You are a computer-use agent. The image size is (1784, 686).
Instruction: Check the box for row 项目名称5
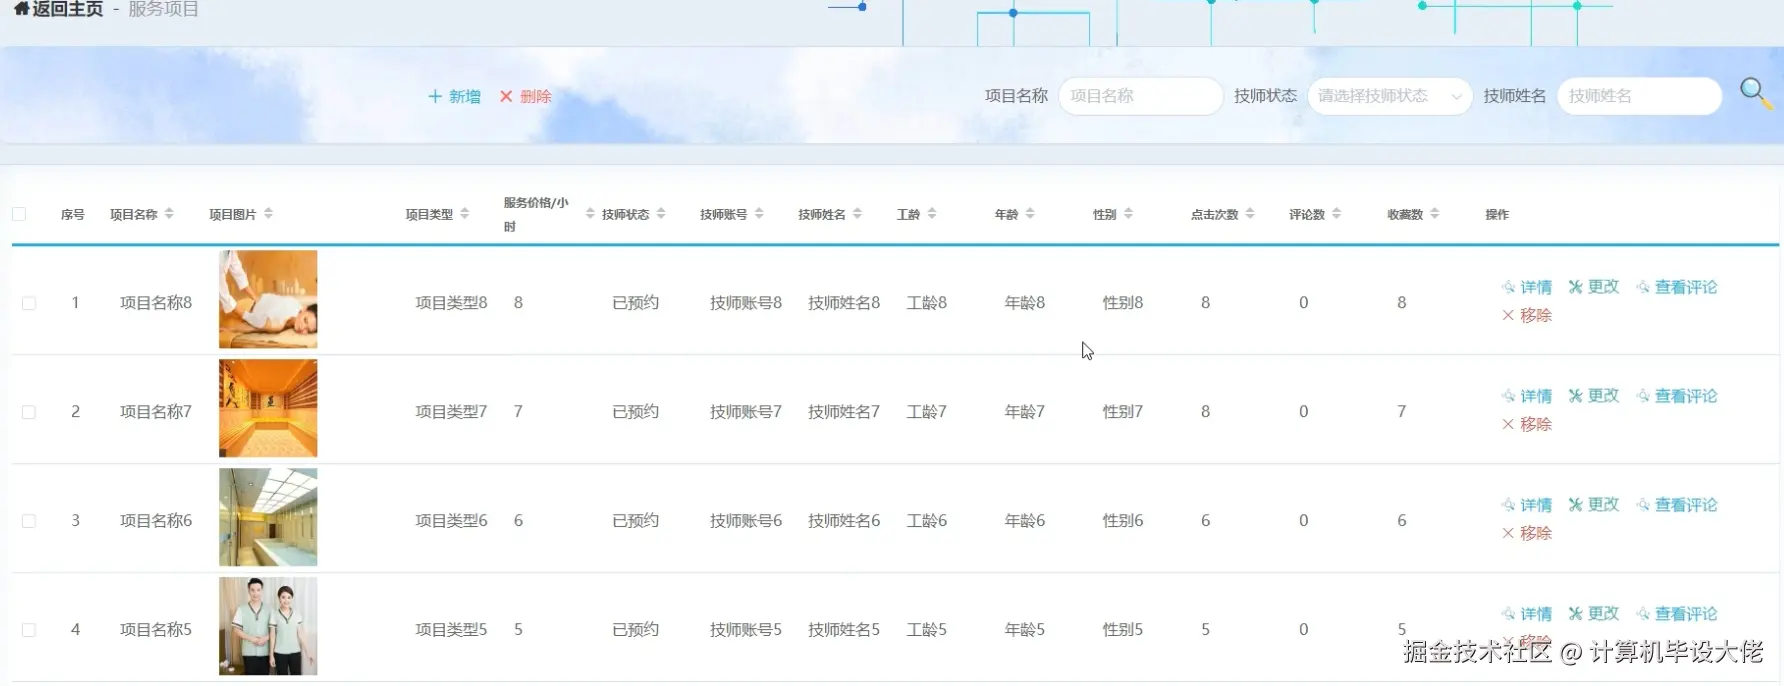coord(29,630)
